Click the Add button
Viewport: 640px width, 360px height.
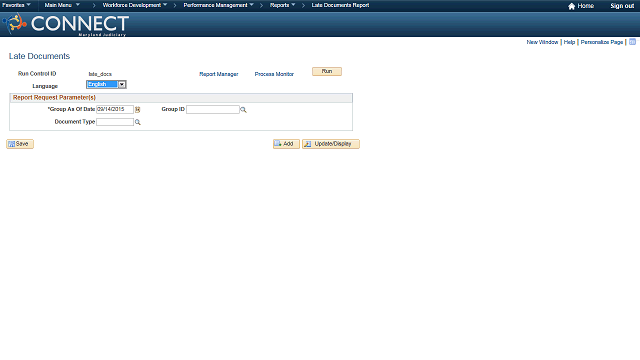[286, 144]
